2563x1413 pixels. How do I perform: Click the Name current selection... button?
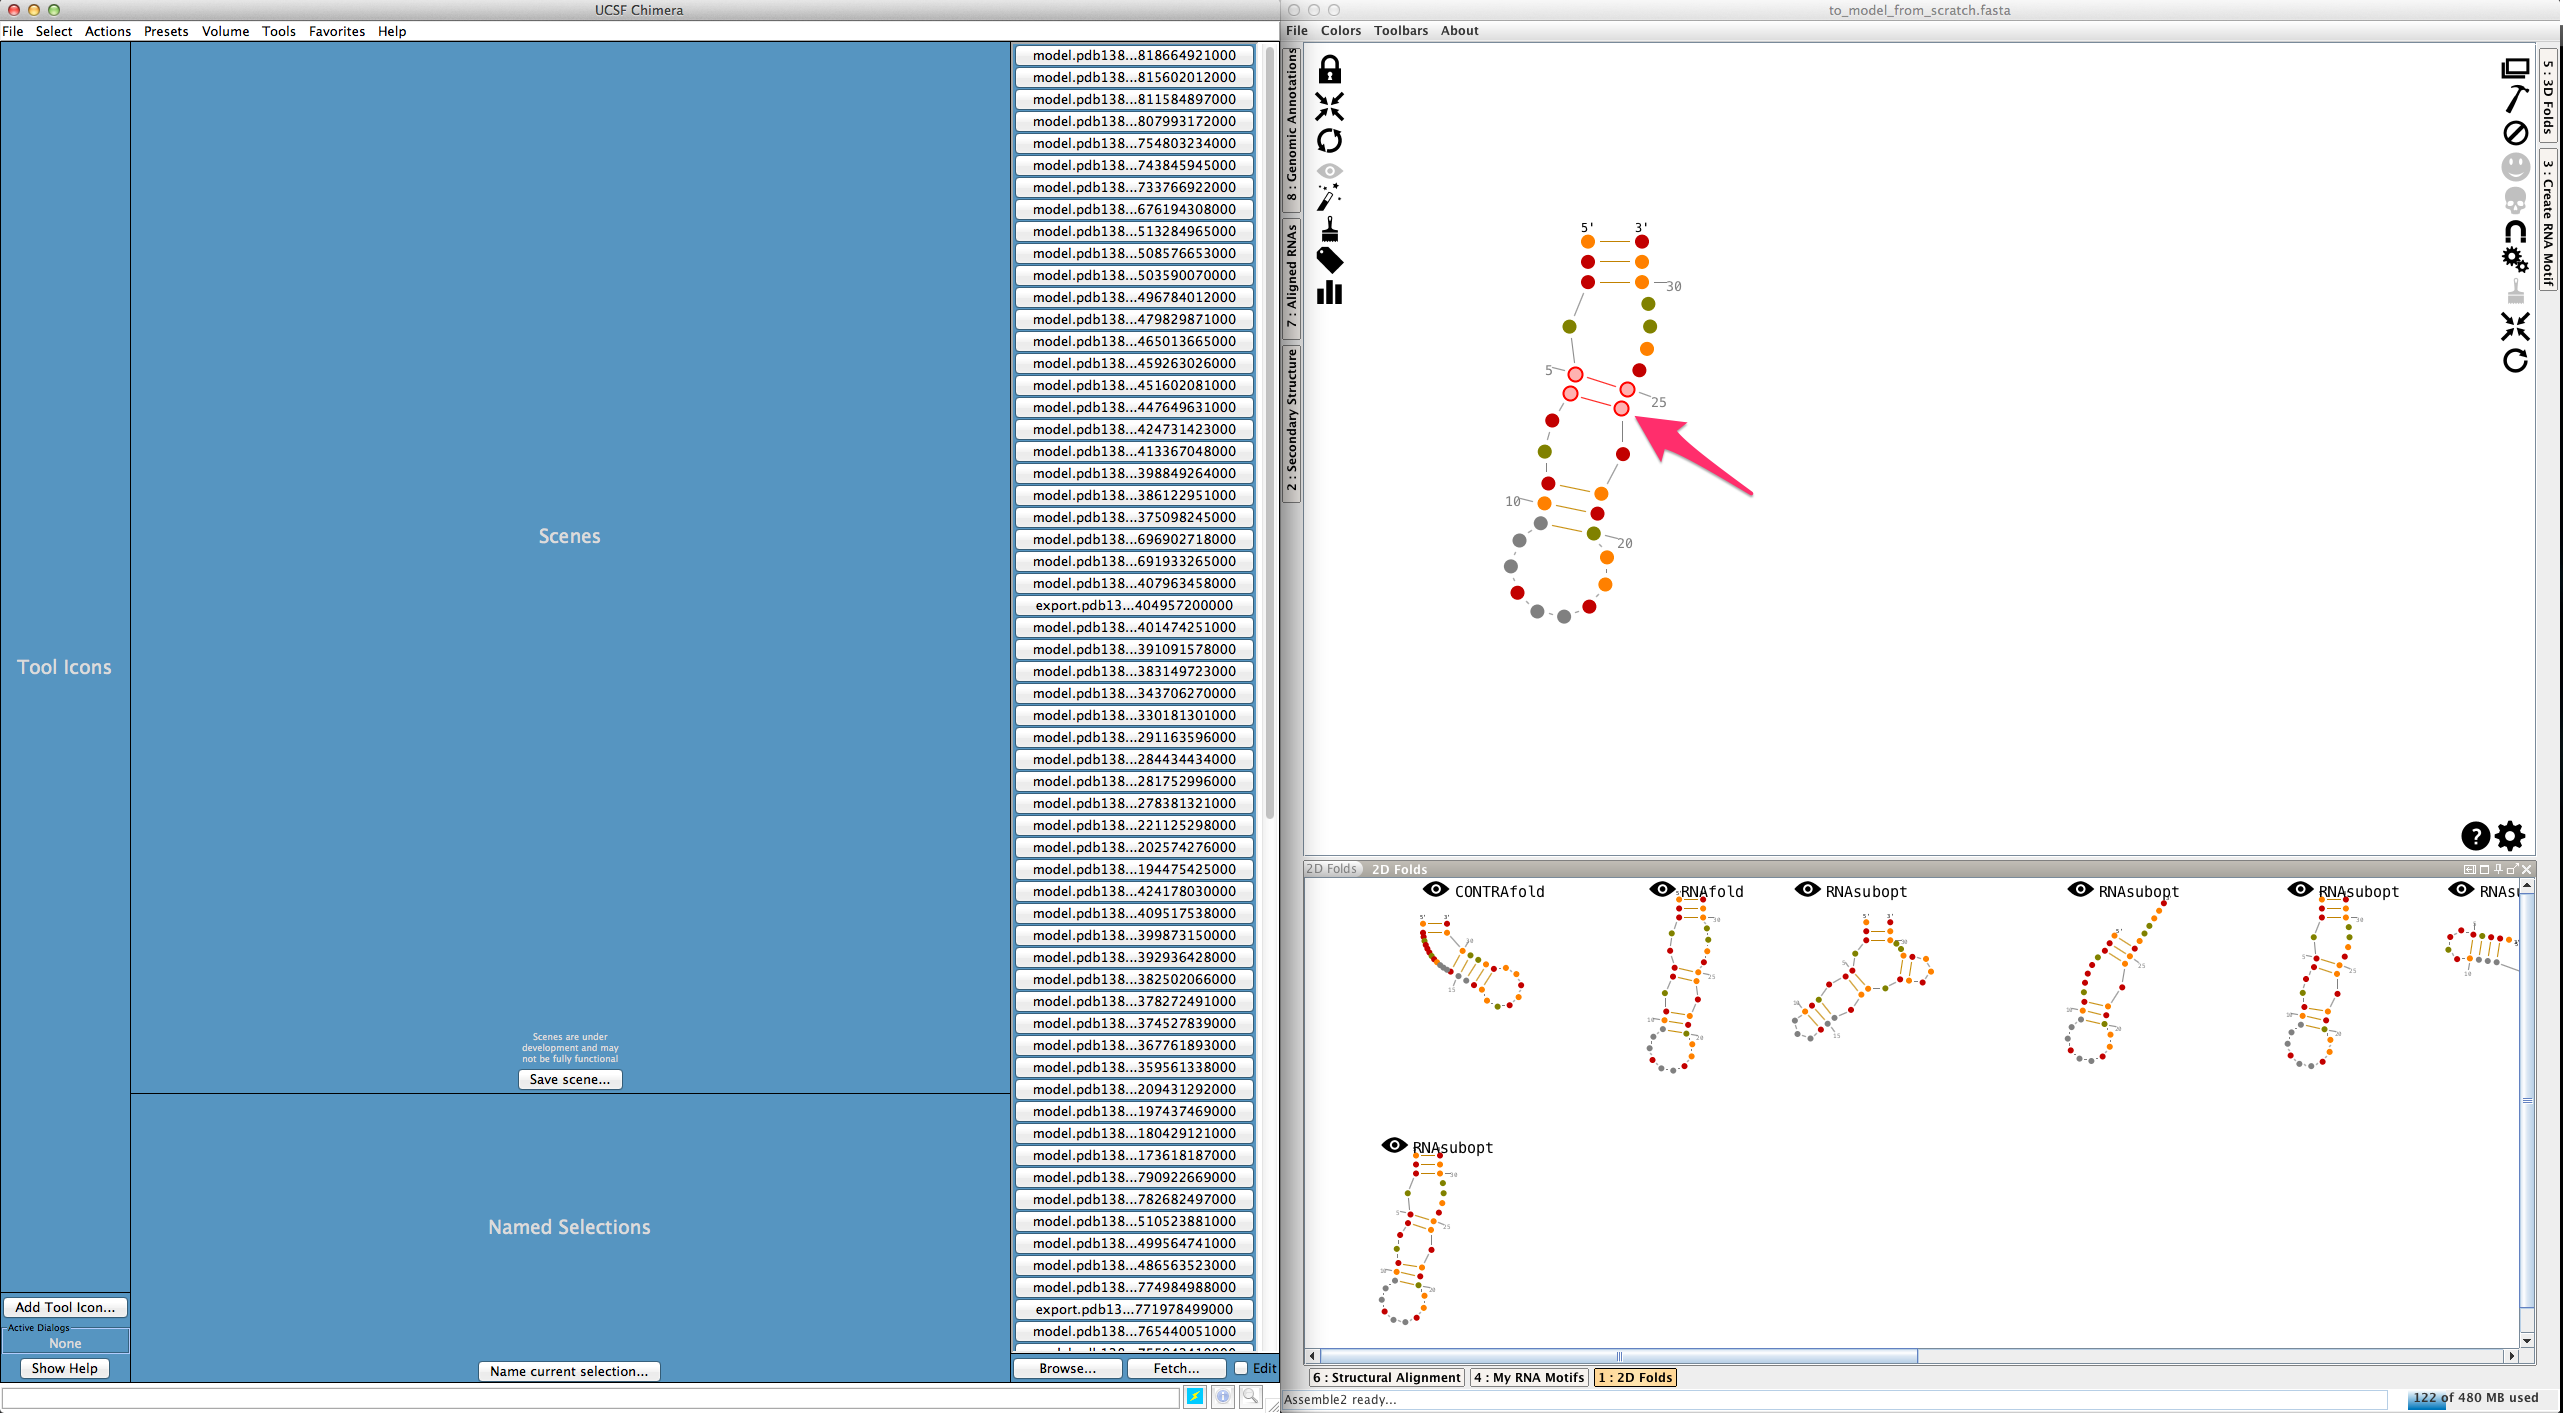(x=569, y=1371)
